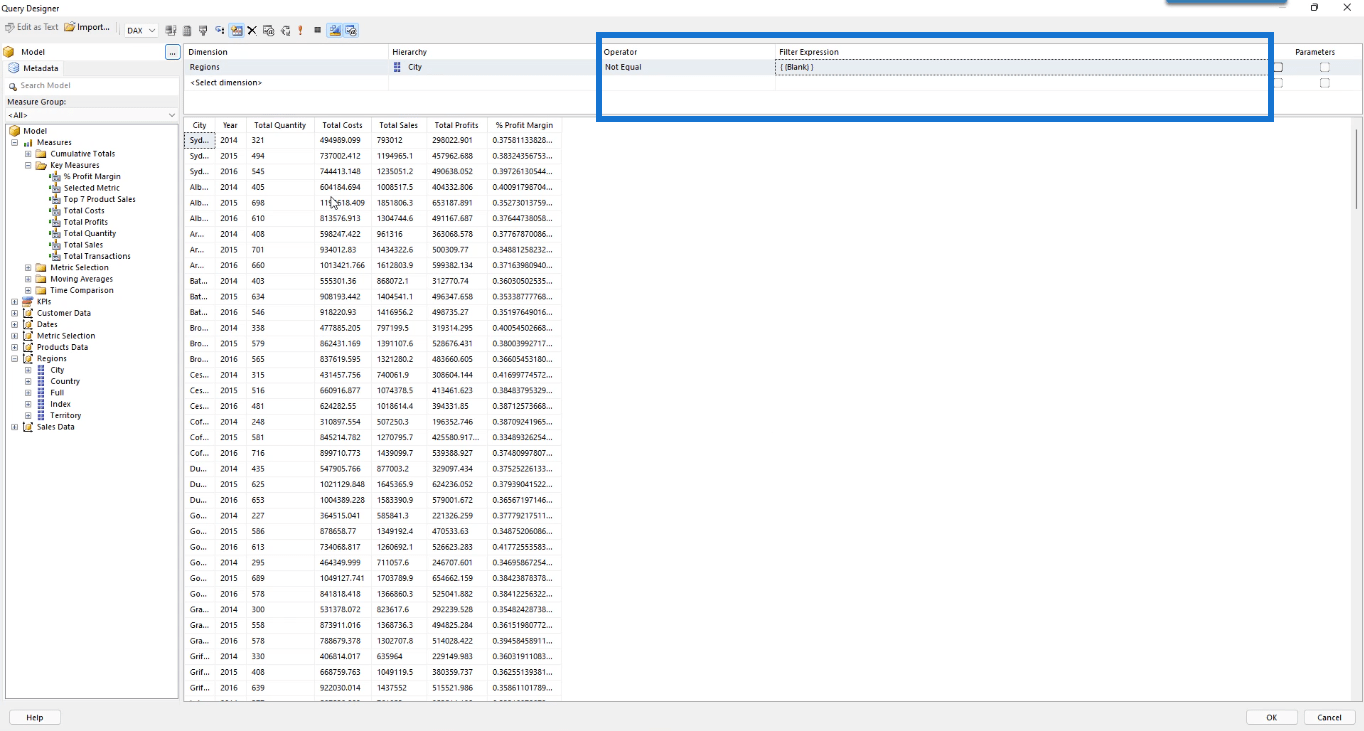The width and height of the screenshot is (1364, 731).
Task: Select the Selected Metric measure icon
Action: pyautogui.click(x=55, y=188)
